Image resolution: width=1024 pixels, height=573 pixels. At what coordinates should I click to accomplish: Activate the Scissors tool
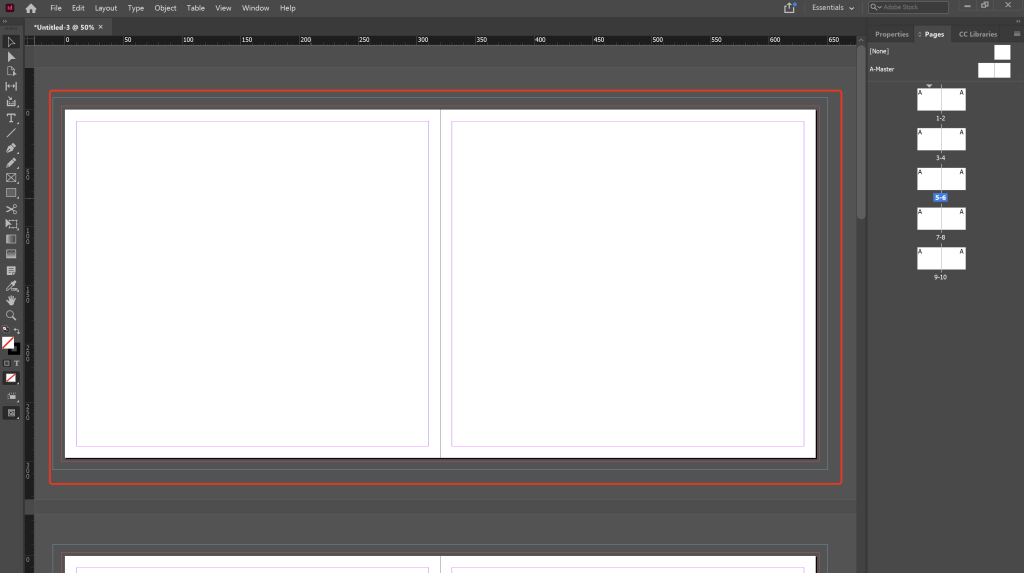click(11, 208)
